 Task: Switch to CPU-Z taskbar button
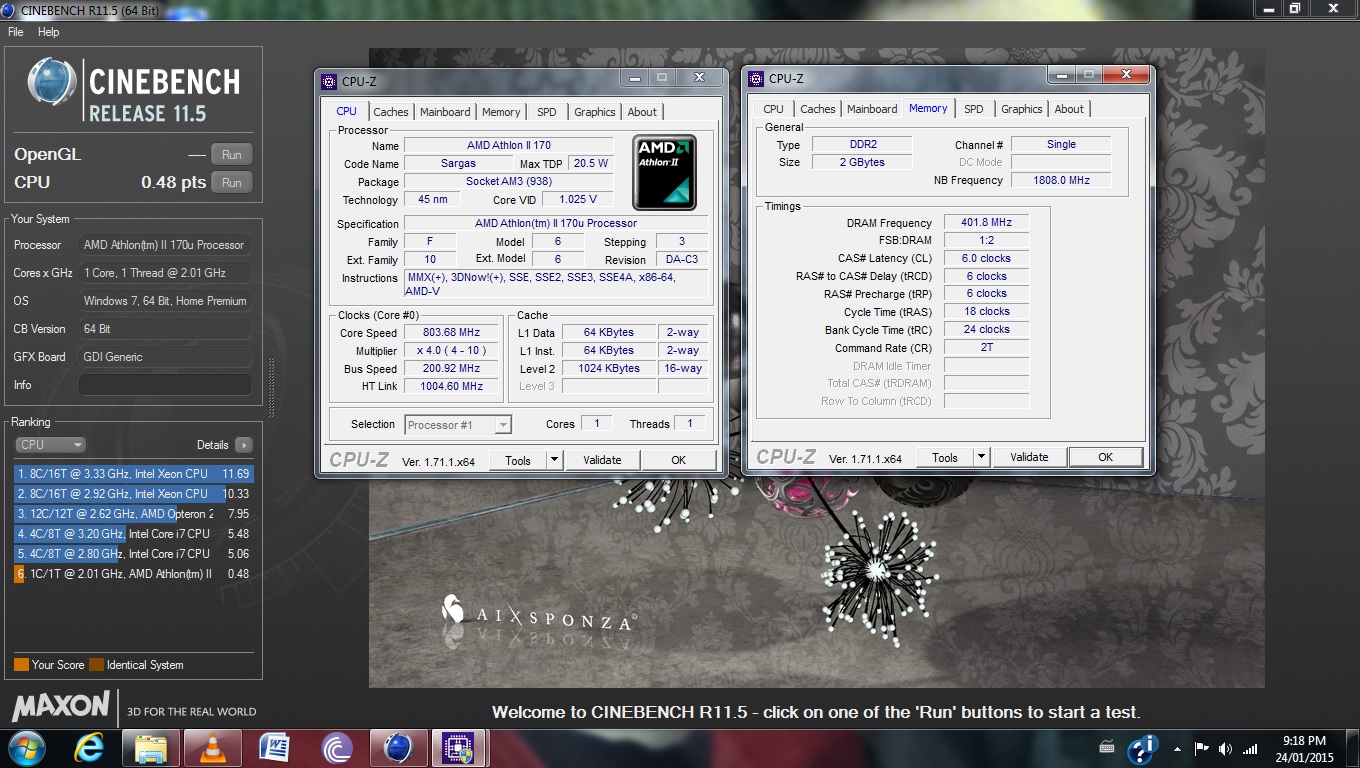click(x=460, y=748)
